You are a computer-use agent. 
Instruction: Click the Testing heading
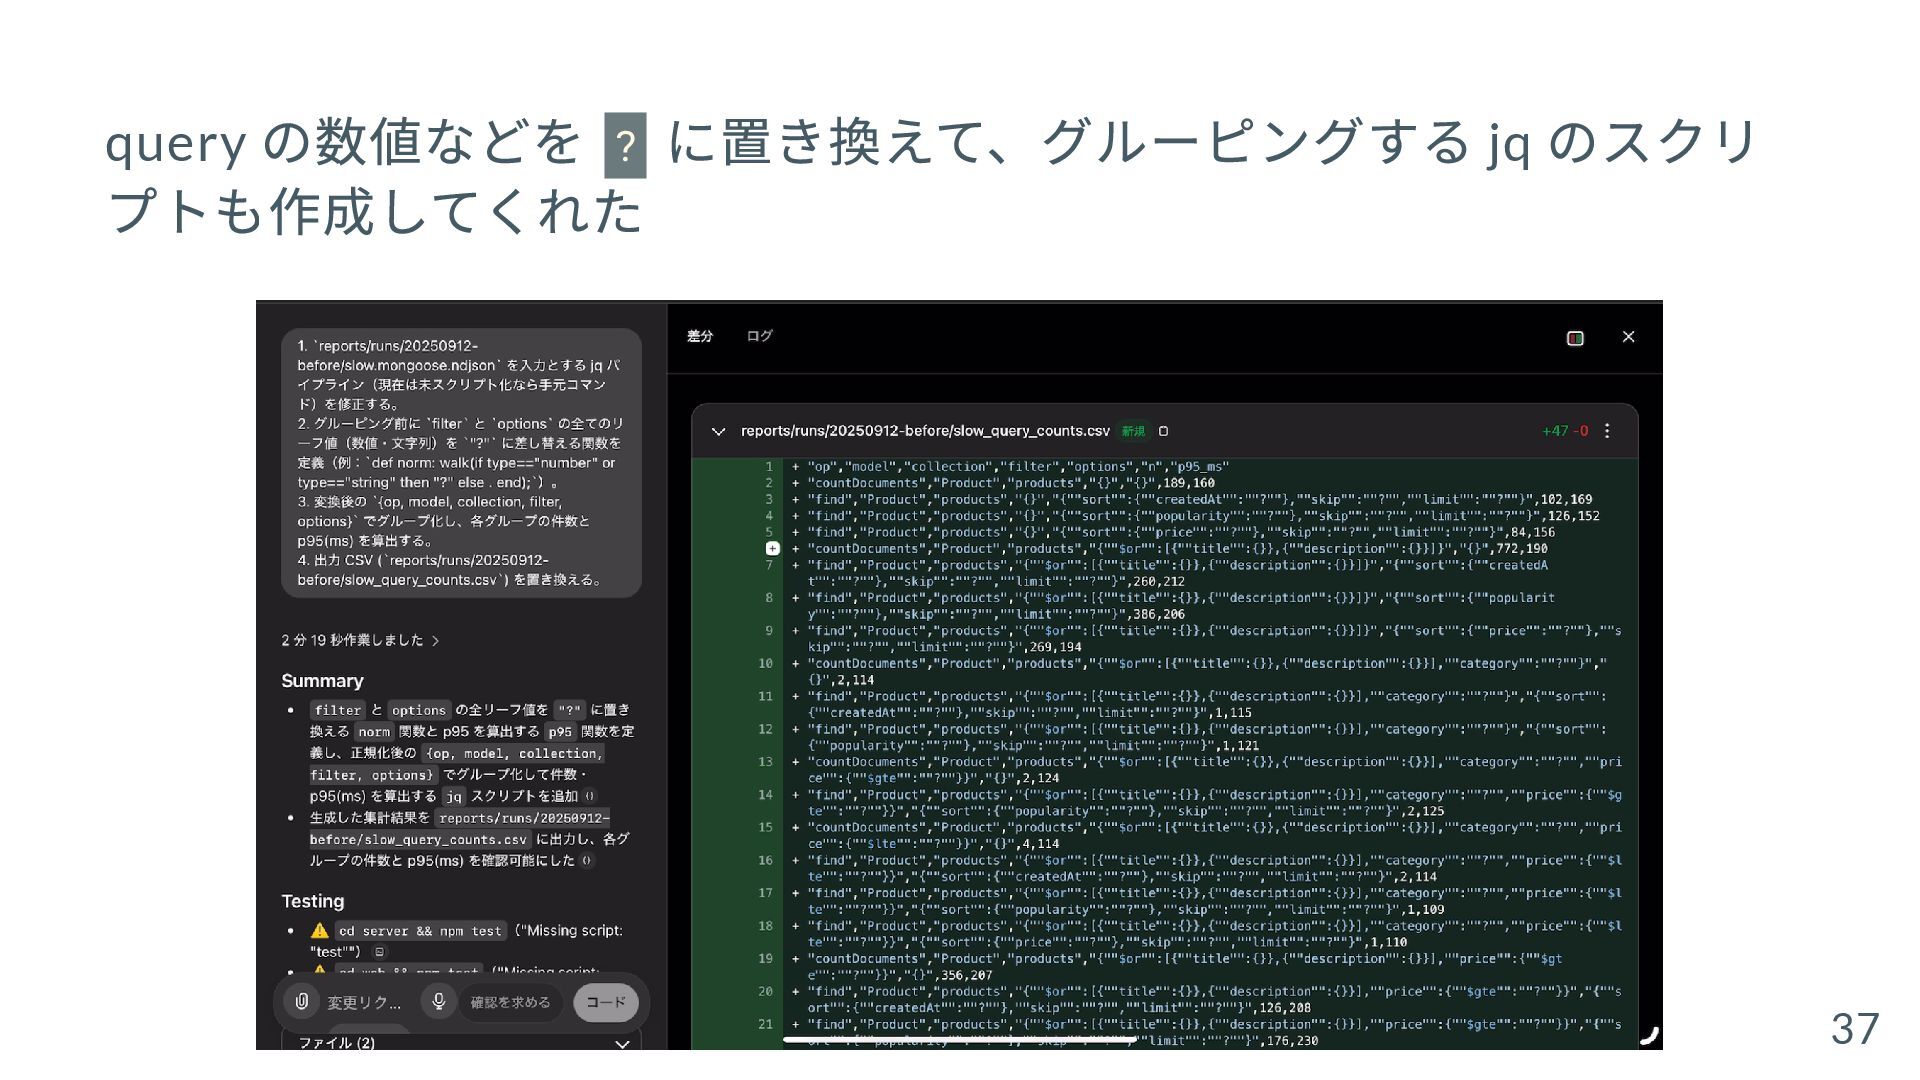click(x=313, y=902)
